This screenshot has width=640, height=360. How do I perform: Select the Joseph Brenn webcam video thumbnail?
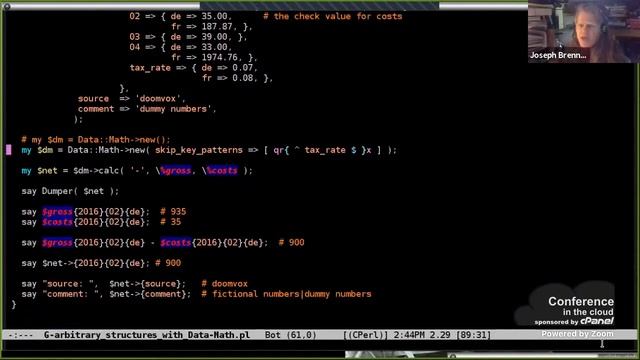pyautogui.click(x=584, y=31)
